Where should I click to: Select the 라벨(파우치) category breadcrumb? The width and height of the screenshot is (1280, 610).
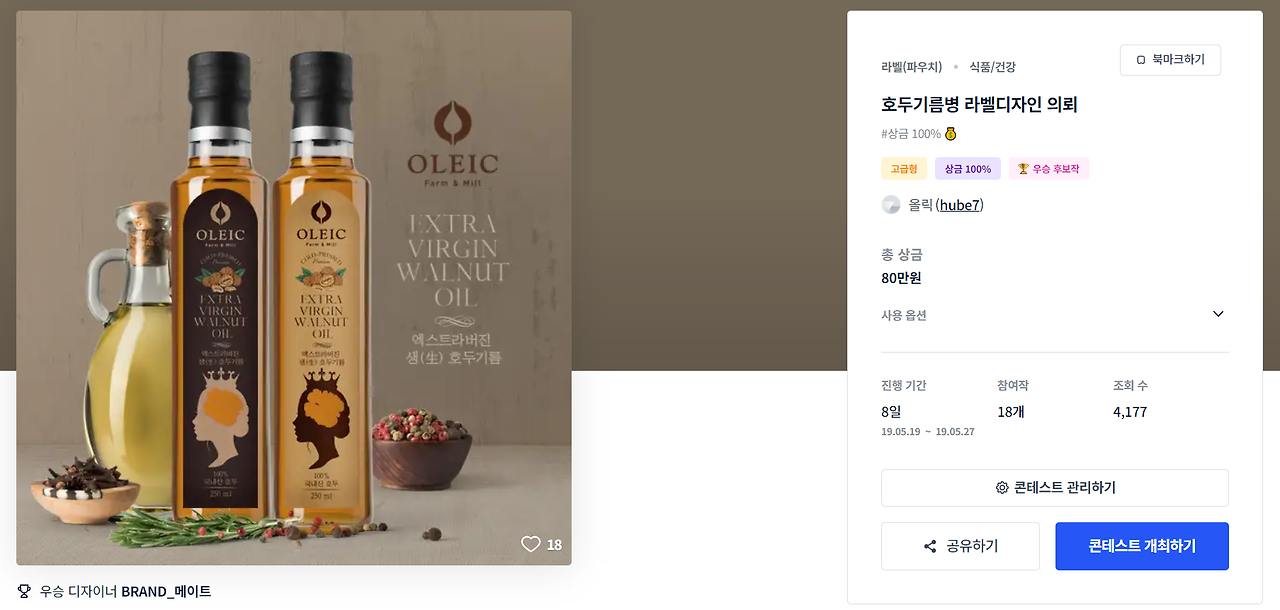click(x=911, y=67)
